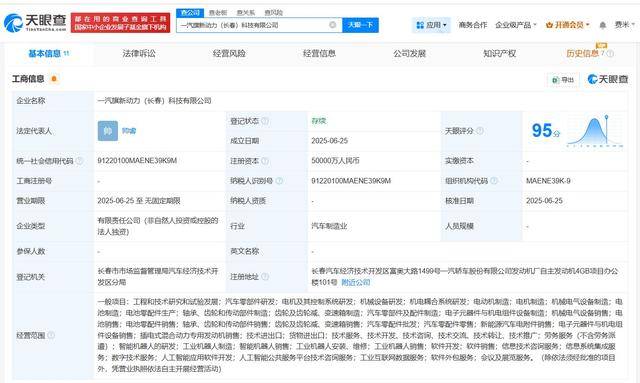The image size is (640, 383).
Task: Click the company name in 企业名称 row
Action: [154, 100]
